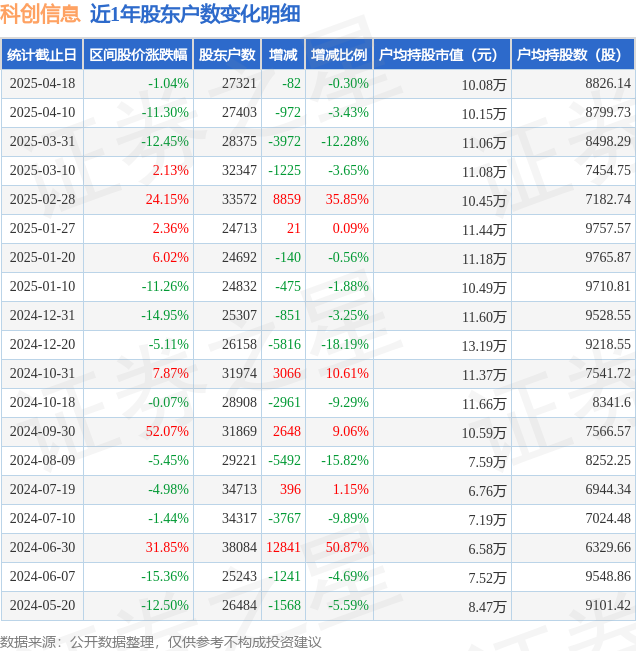Select the date cell 2024-12-20
Screen dimensions: 636x651
[x=42, y=345]
